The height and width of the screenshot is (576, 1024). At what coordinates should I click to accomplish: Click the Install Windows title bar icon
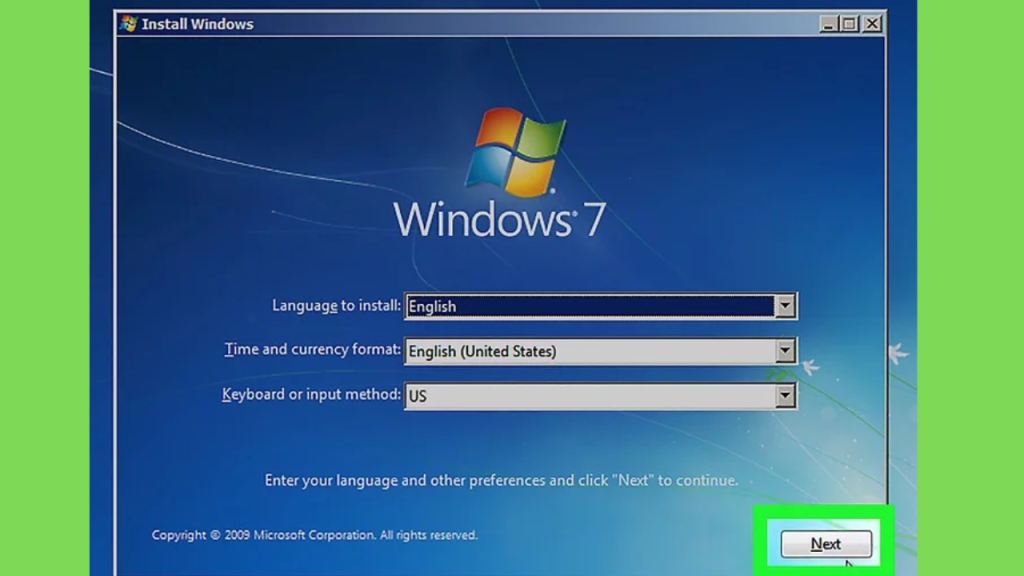tap(128, 24)
